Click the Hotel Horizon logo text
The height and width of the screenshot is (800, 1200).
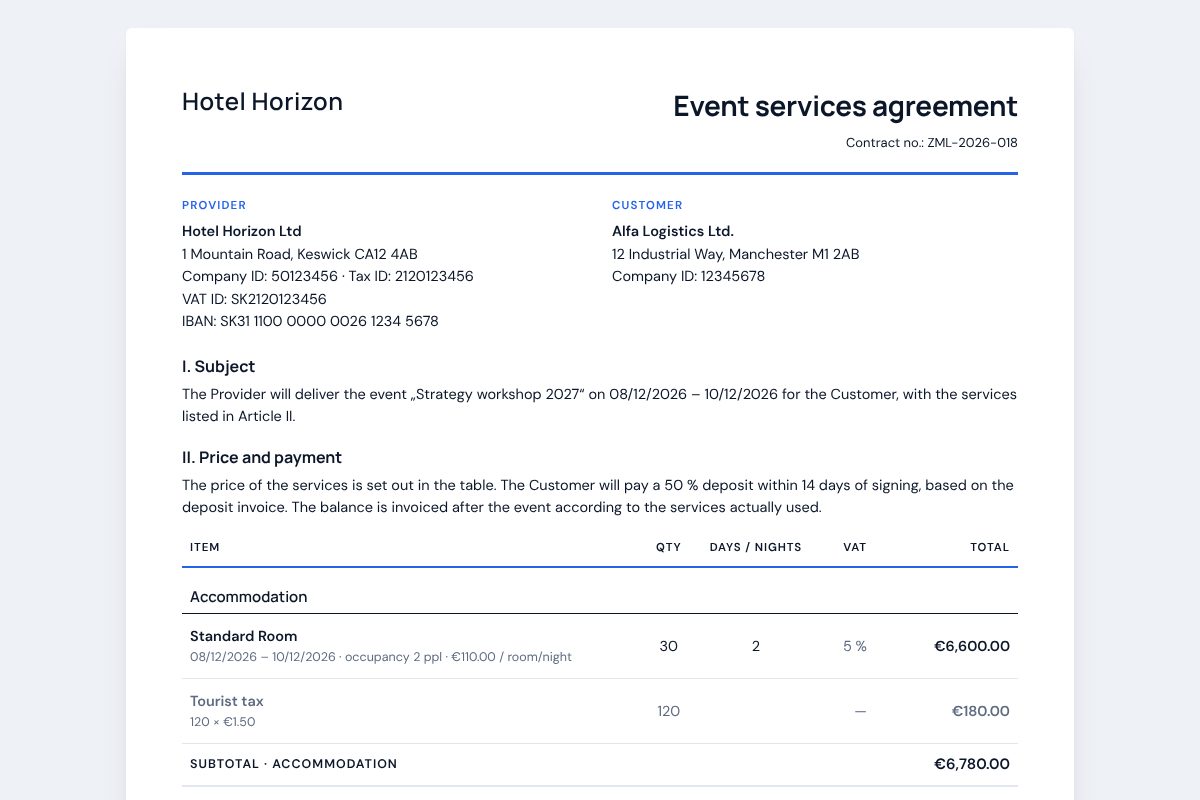coord(262,102)
